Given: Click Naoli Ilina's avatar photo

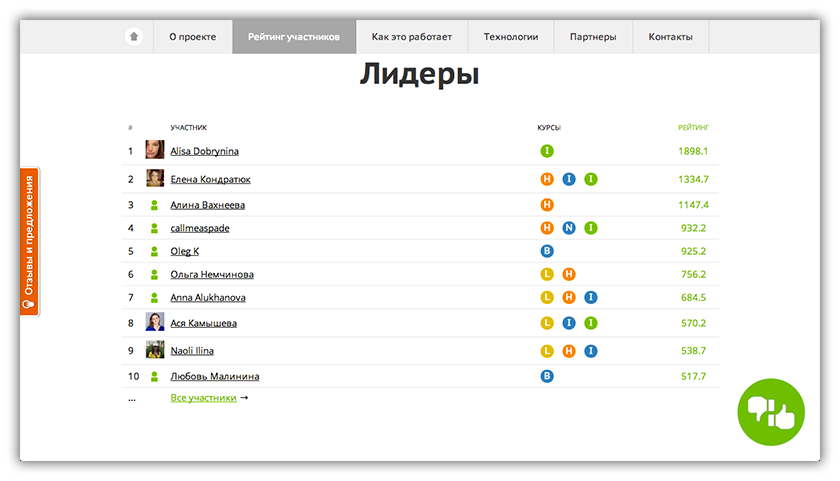Looking at the screenshot, I should click(x=155, y=349).
